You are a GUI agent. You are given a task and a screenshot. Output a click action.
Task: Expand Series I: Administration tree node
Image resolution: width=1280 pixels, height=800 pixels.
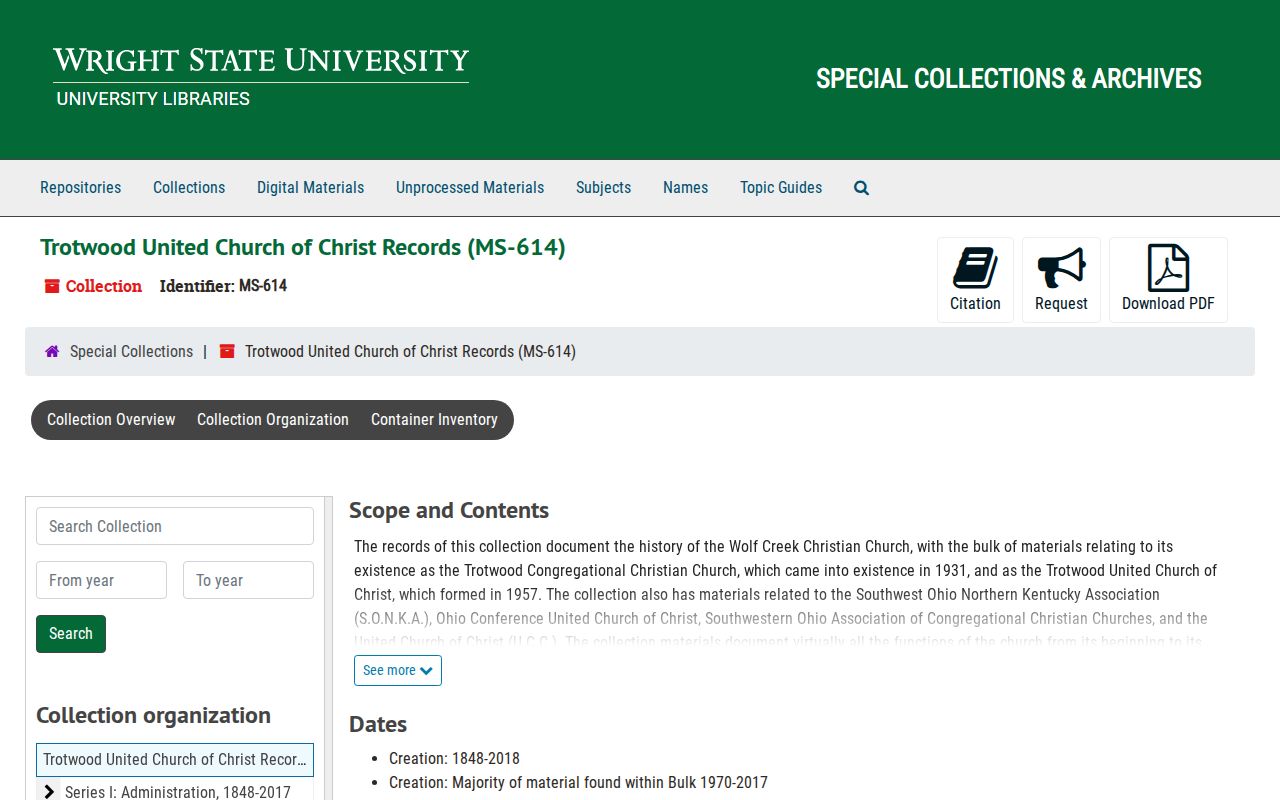48,792
